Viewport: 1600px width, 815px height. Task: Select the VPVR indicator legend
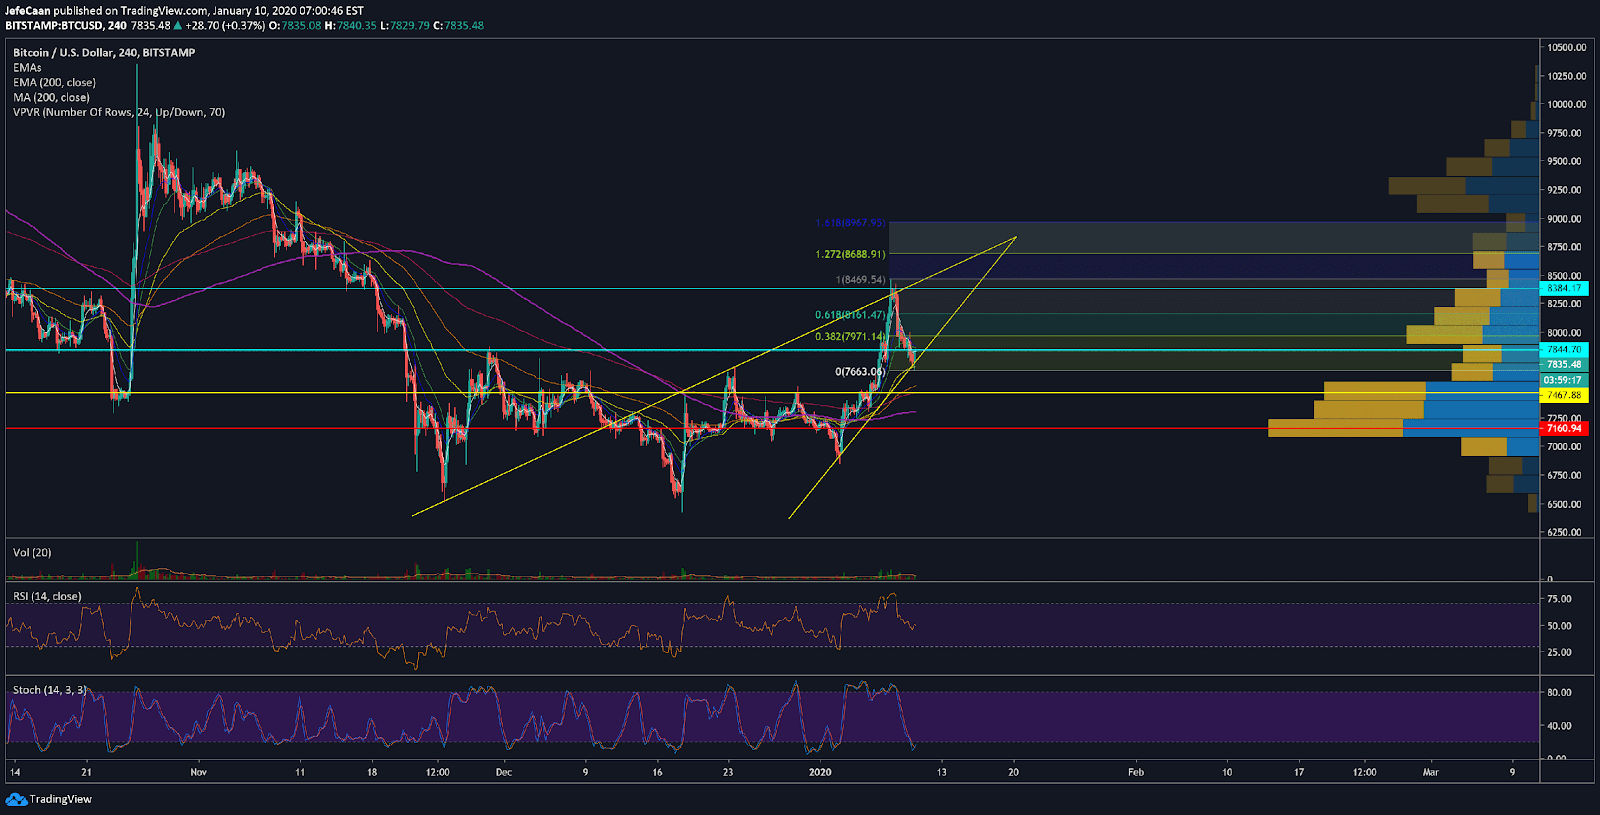click(119, 112)
